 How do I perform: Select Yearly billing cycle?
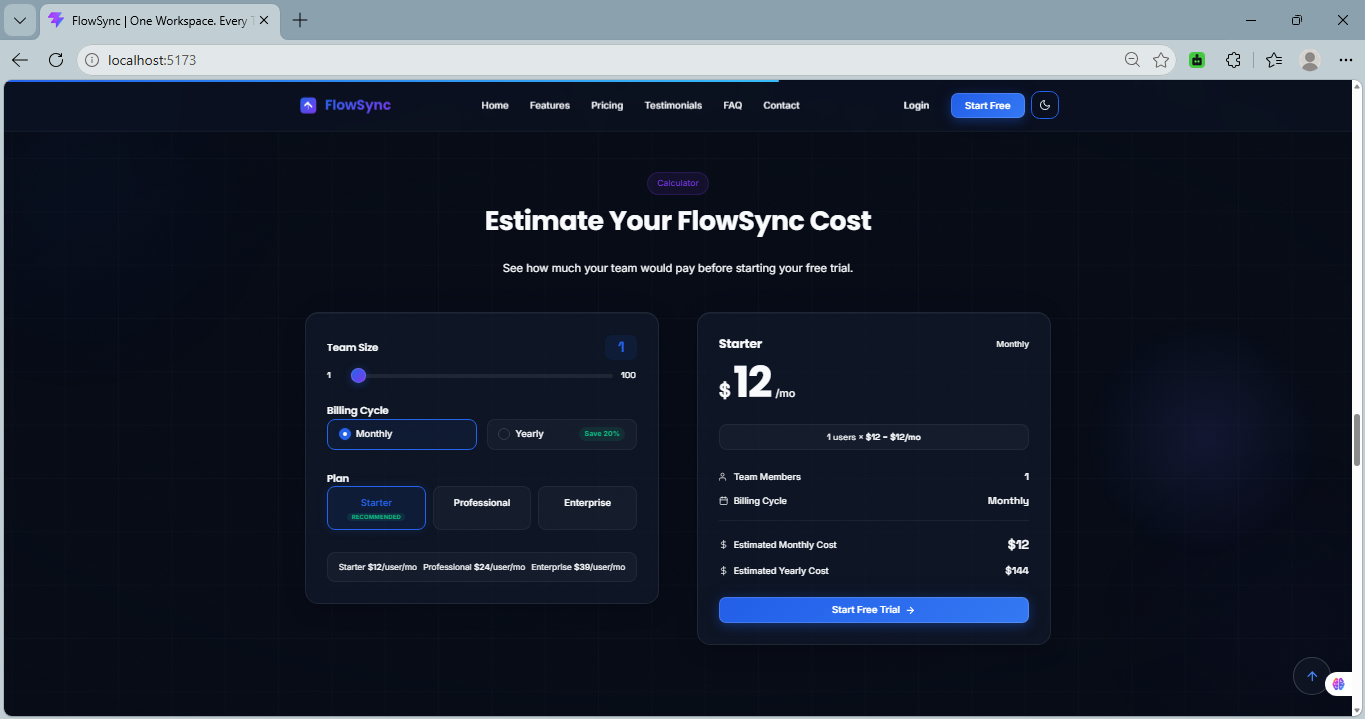click(561, 434)
